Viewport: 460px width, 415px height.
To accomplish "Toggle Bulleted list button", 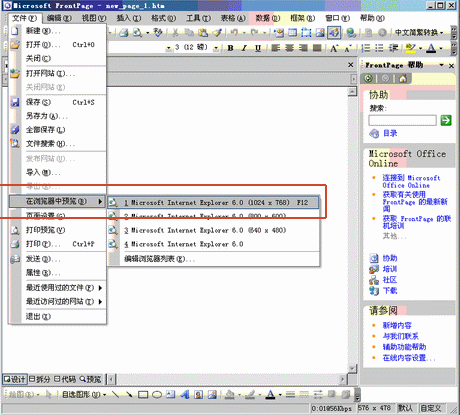I will (x=379, y=48).
